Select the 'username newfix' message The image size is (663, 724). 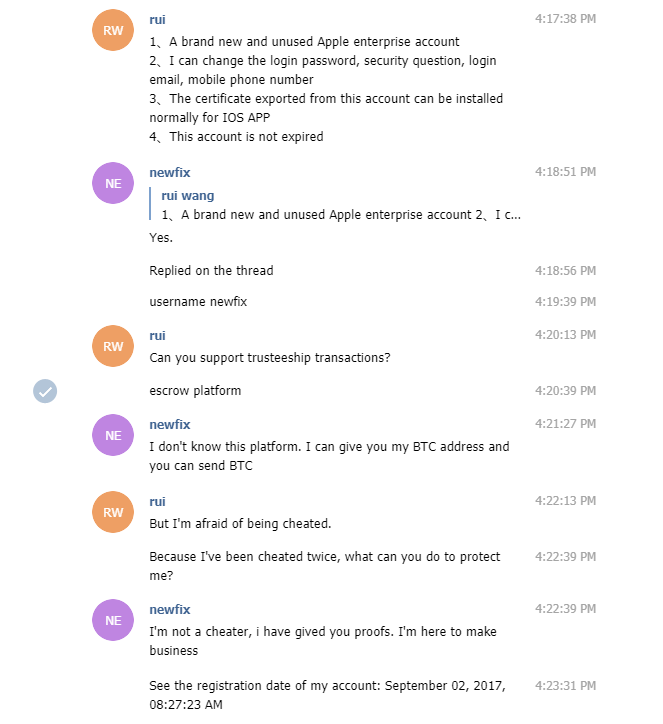[x=198, y=302]
